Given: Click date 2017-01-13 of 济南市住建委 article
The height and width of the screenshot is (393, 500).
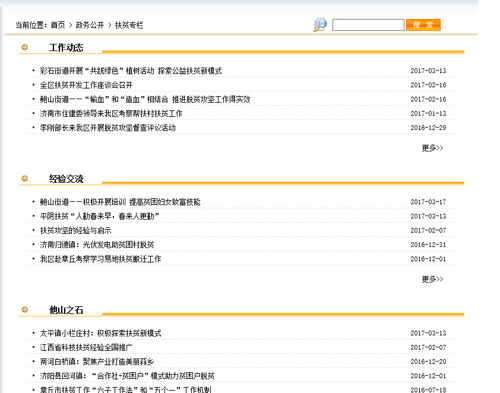Looking at the screenshot, I should point(428,114).
